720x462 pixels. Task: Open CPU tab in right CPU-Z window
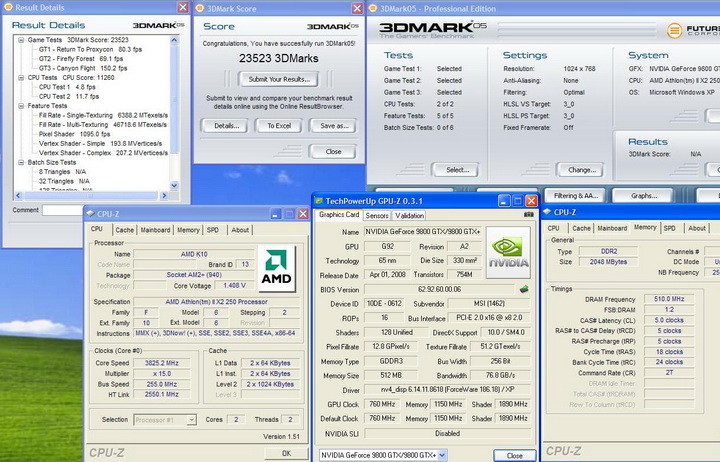(554, 228)
